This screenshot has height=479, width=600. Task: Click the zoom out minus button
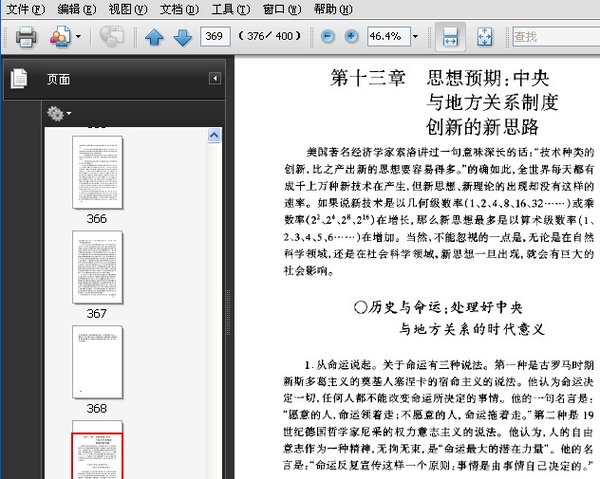(329, 37)
